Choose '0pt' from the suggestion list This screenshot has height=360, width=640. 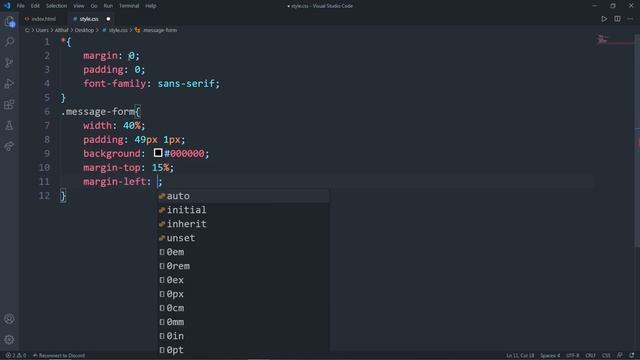coord(243,350)
